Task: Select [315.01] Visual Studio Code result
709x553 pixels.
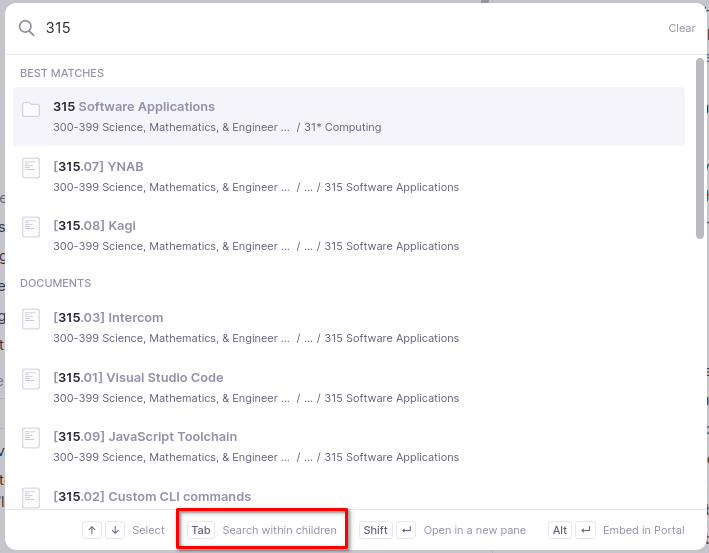Action: click(138, 378)
